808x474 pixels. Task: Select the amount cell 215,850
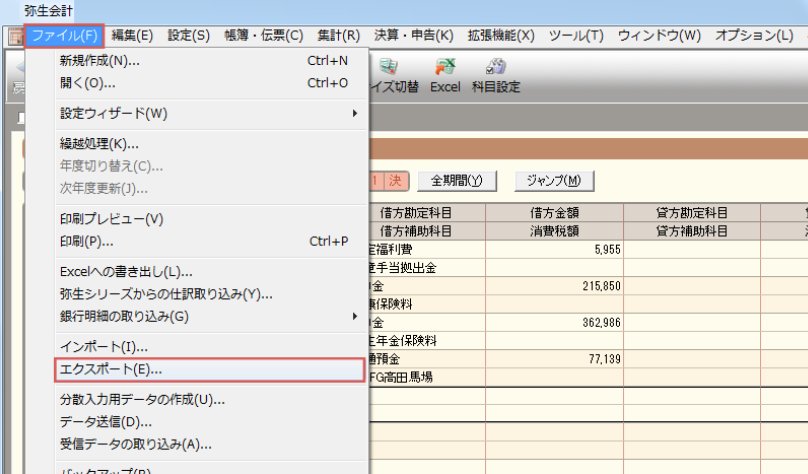pyautogui.click(x=554, y=286)
